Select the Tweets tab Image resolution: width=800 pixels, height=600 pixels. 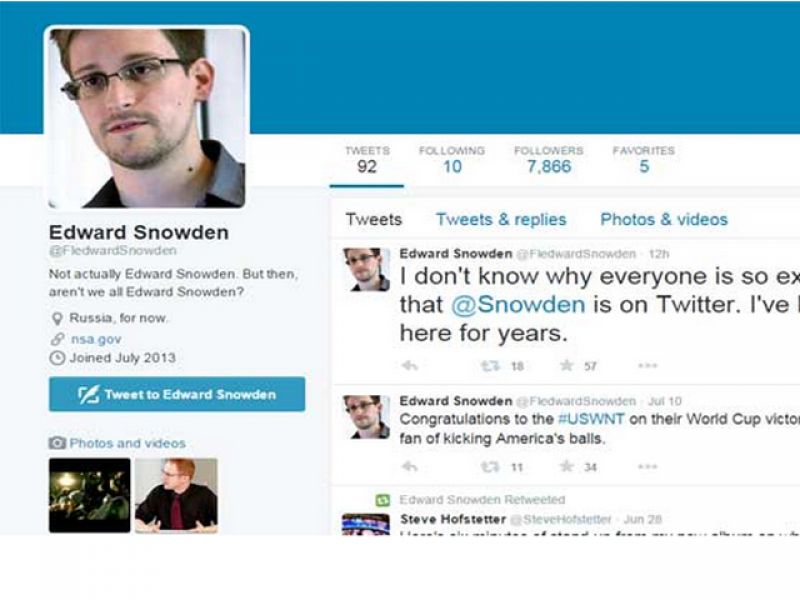tap(373, 219)
